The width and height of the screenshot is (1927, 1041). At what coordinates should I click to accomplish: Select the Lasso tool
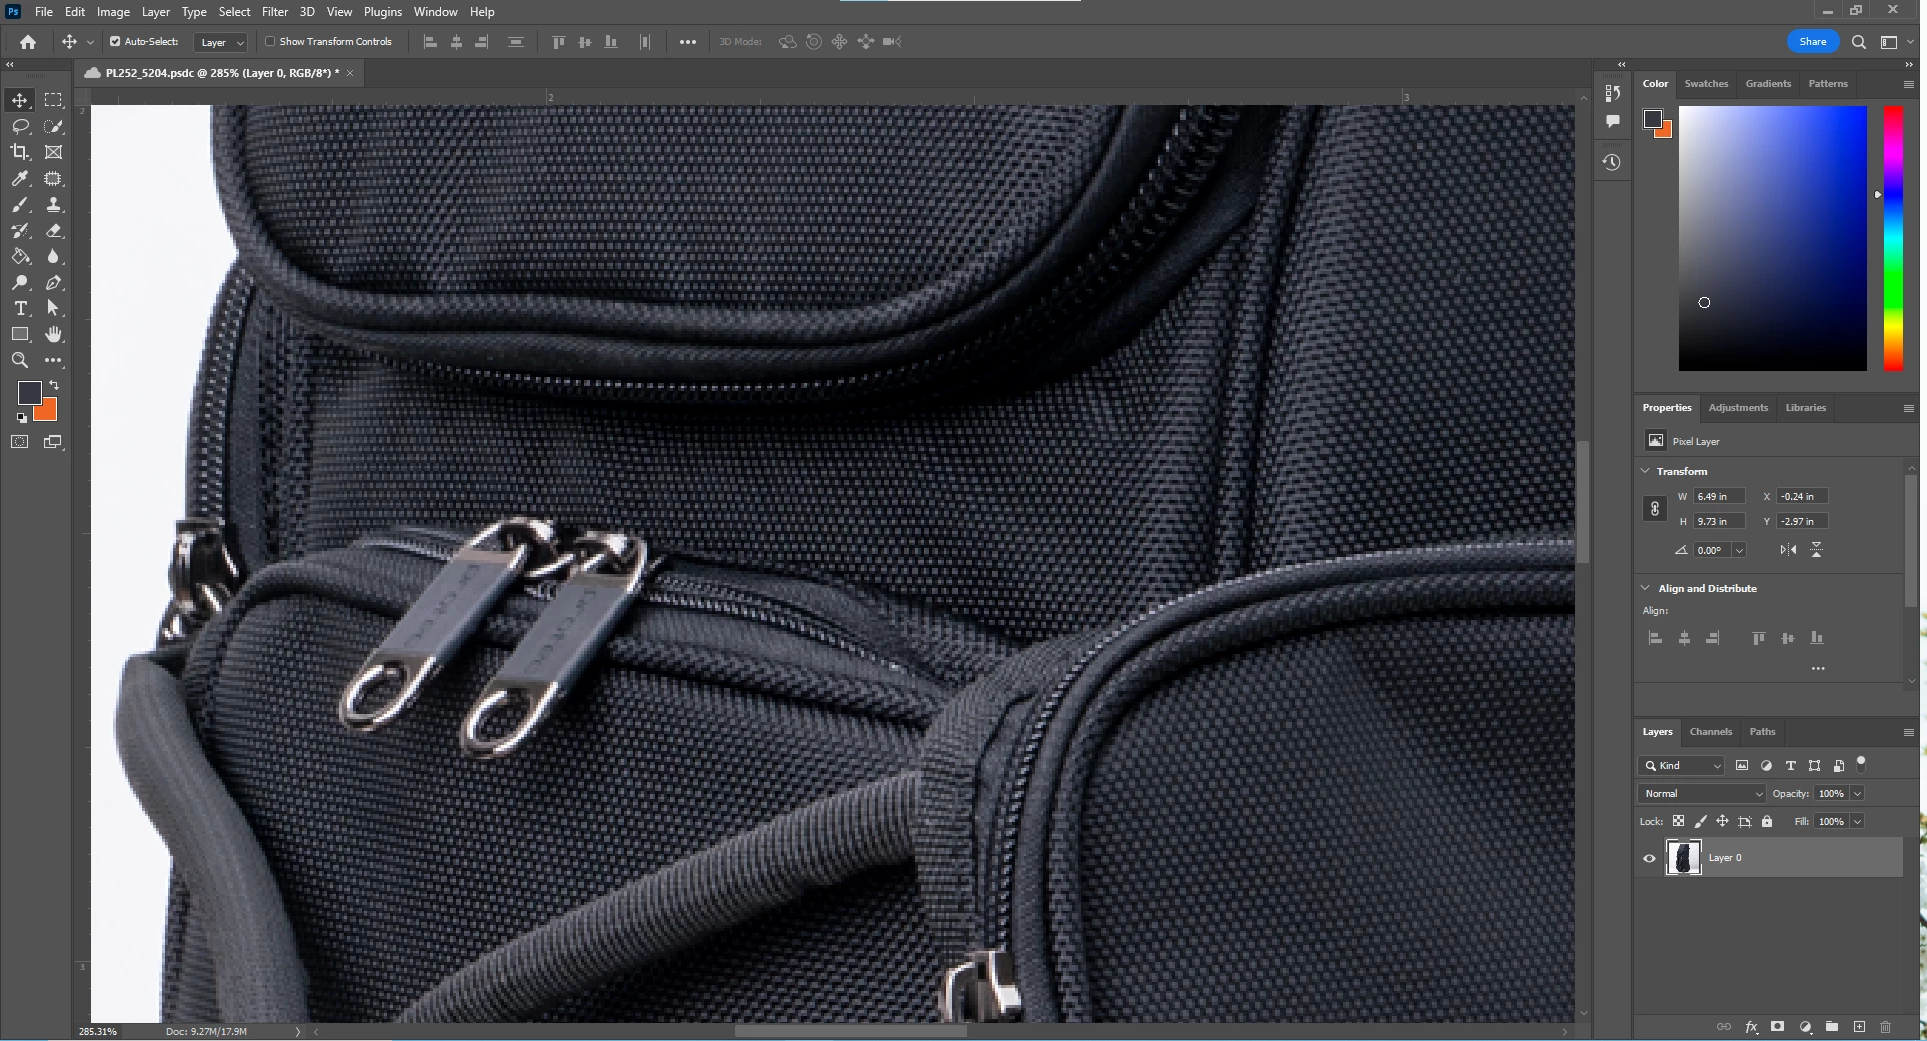[20, 126]
